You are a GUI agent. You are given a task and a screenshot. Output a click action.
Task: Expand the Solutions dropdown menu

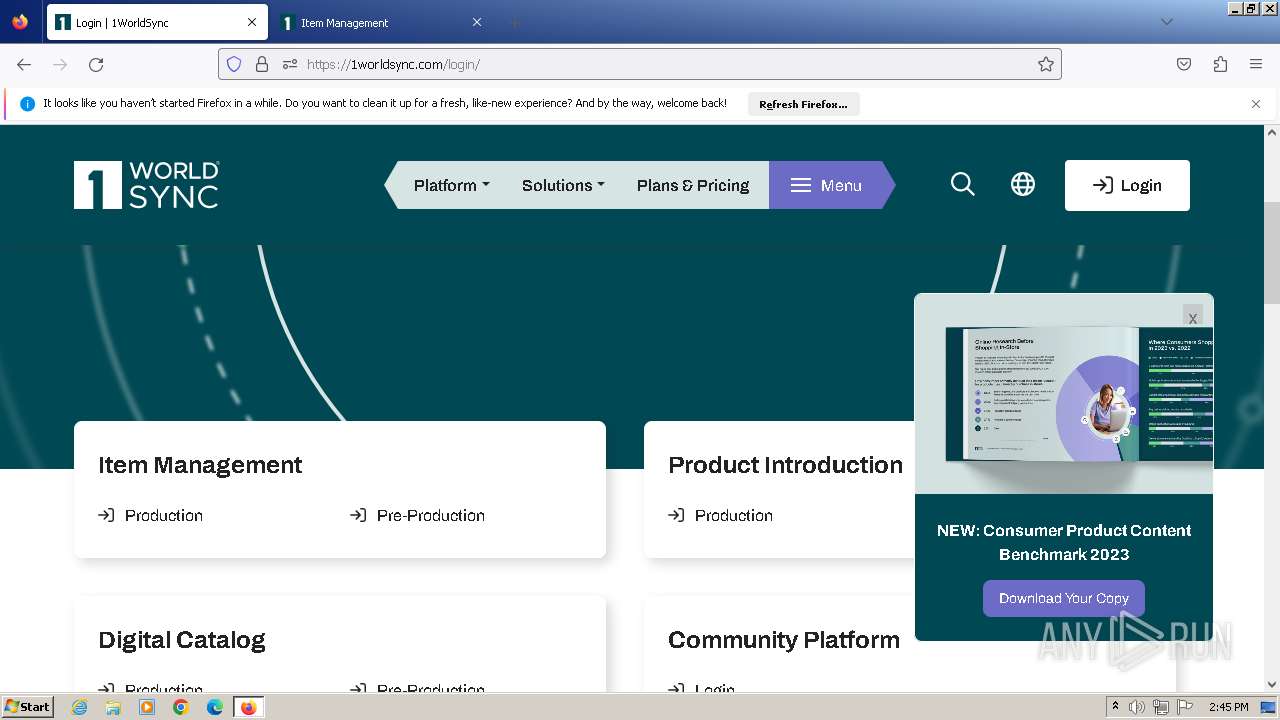tap(563, 185)
